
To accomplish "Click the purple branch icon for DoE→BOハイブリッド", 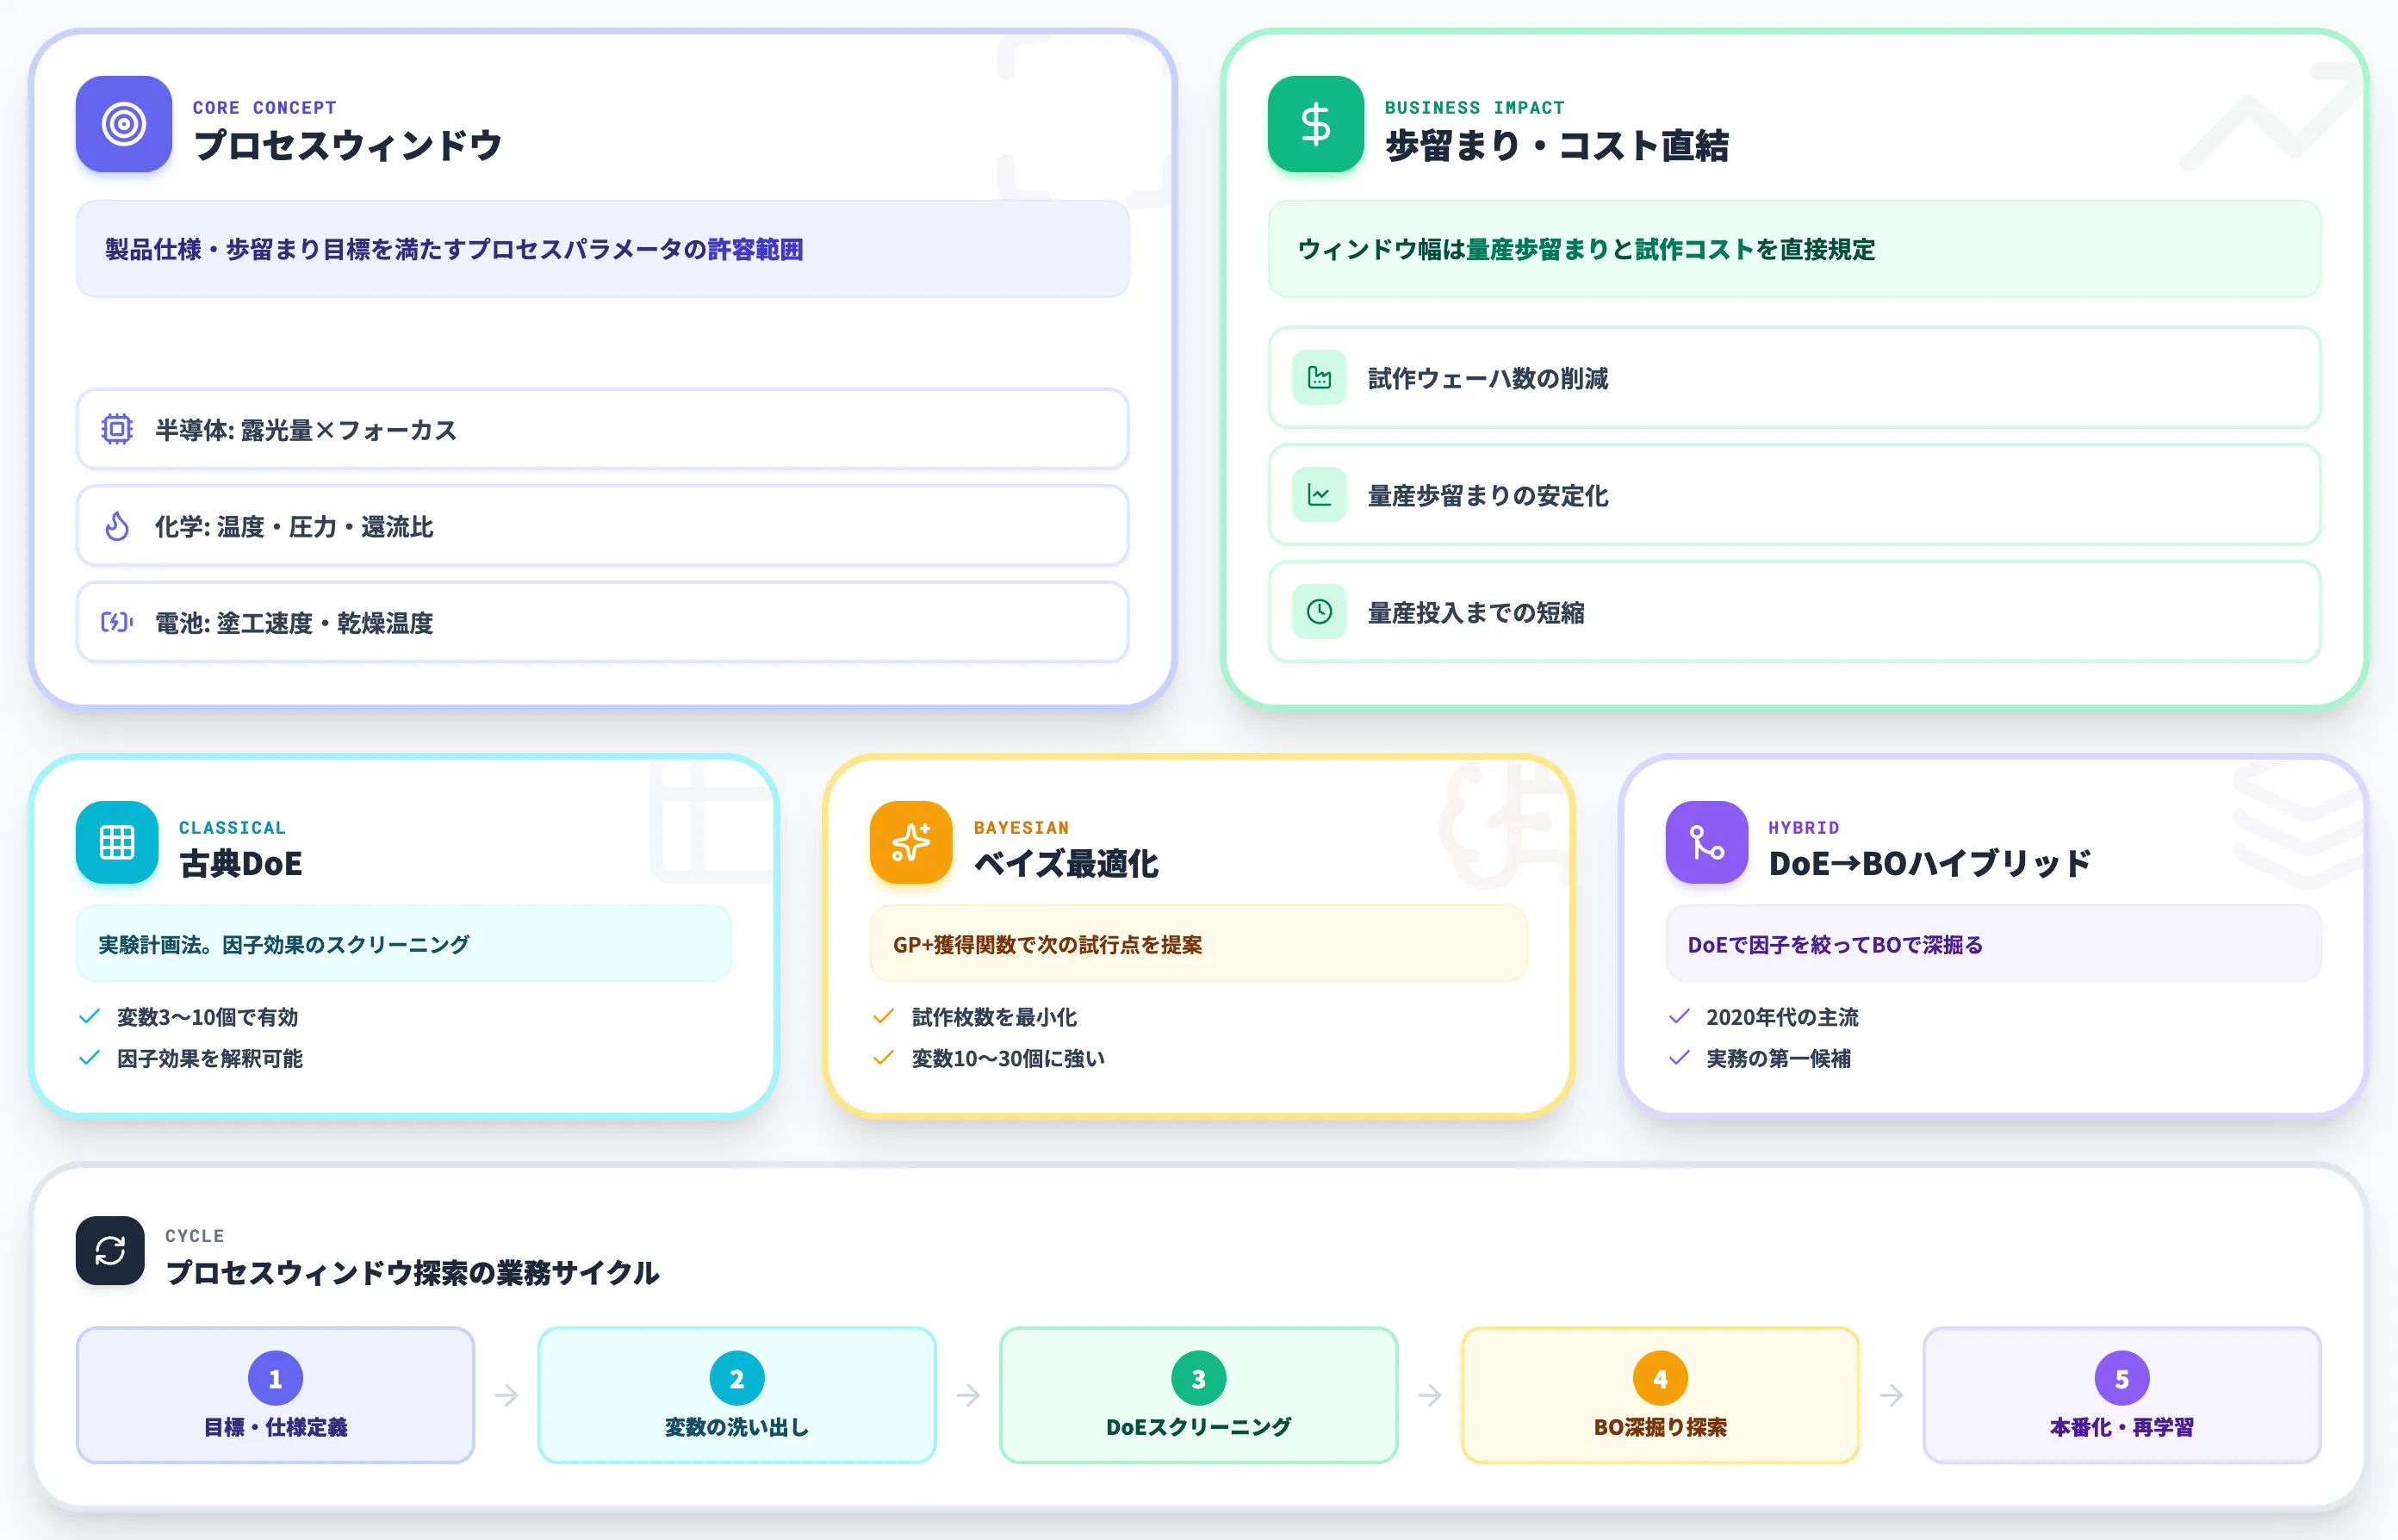I will pyautogui.click(x=1706, y=842).
